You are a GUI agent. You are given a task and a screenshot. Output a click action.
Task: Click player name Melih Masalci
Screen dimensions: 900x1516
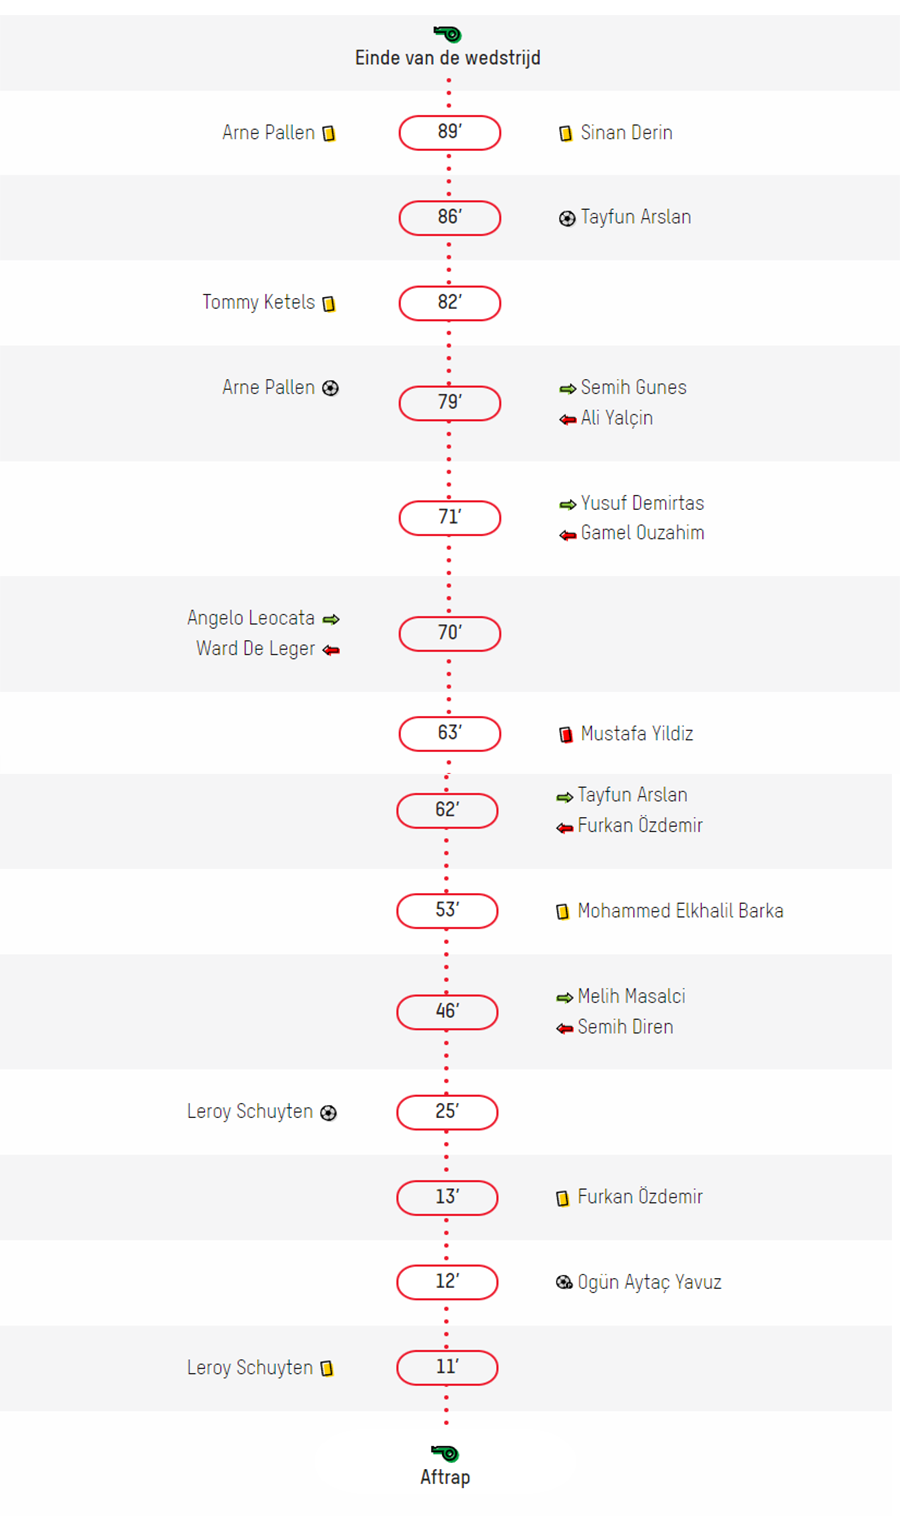[x=631, y=996]
